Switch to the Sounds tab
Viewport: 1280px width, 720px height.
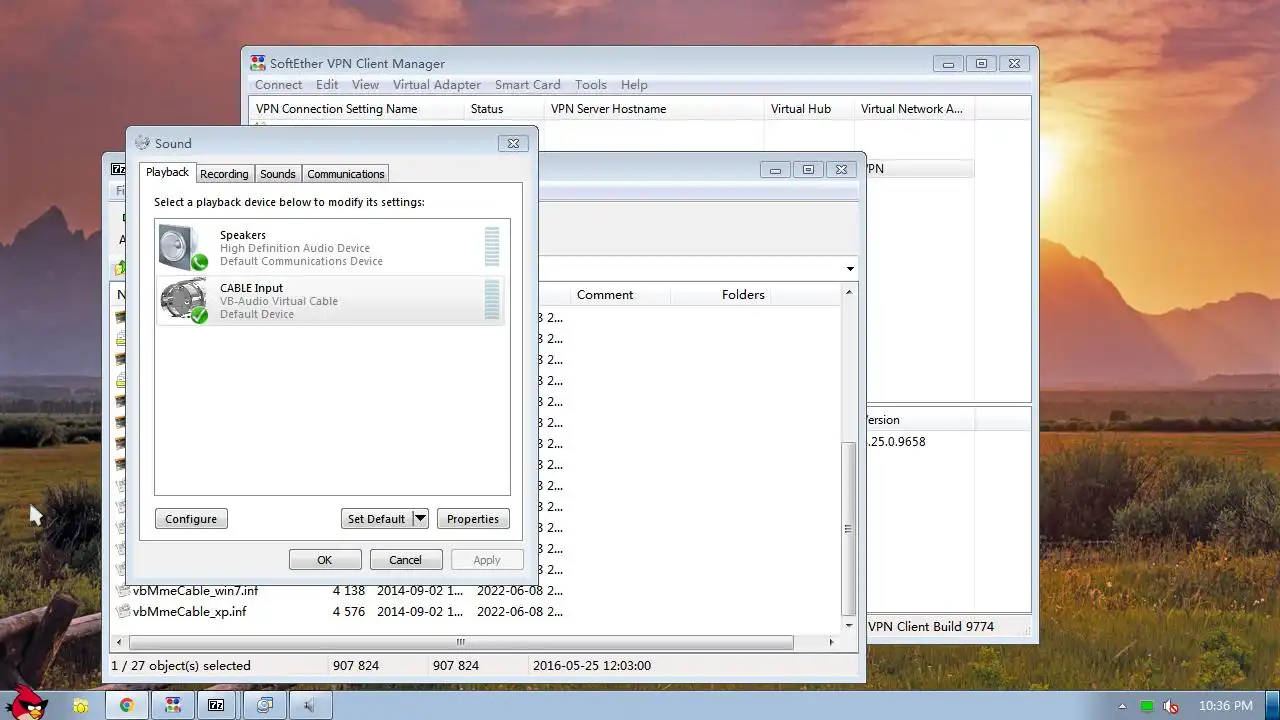tap(277, 174)
